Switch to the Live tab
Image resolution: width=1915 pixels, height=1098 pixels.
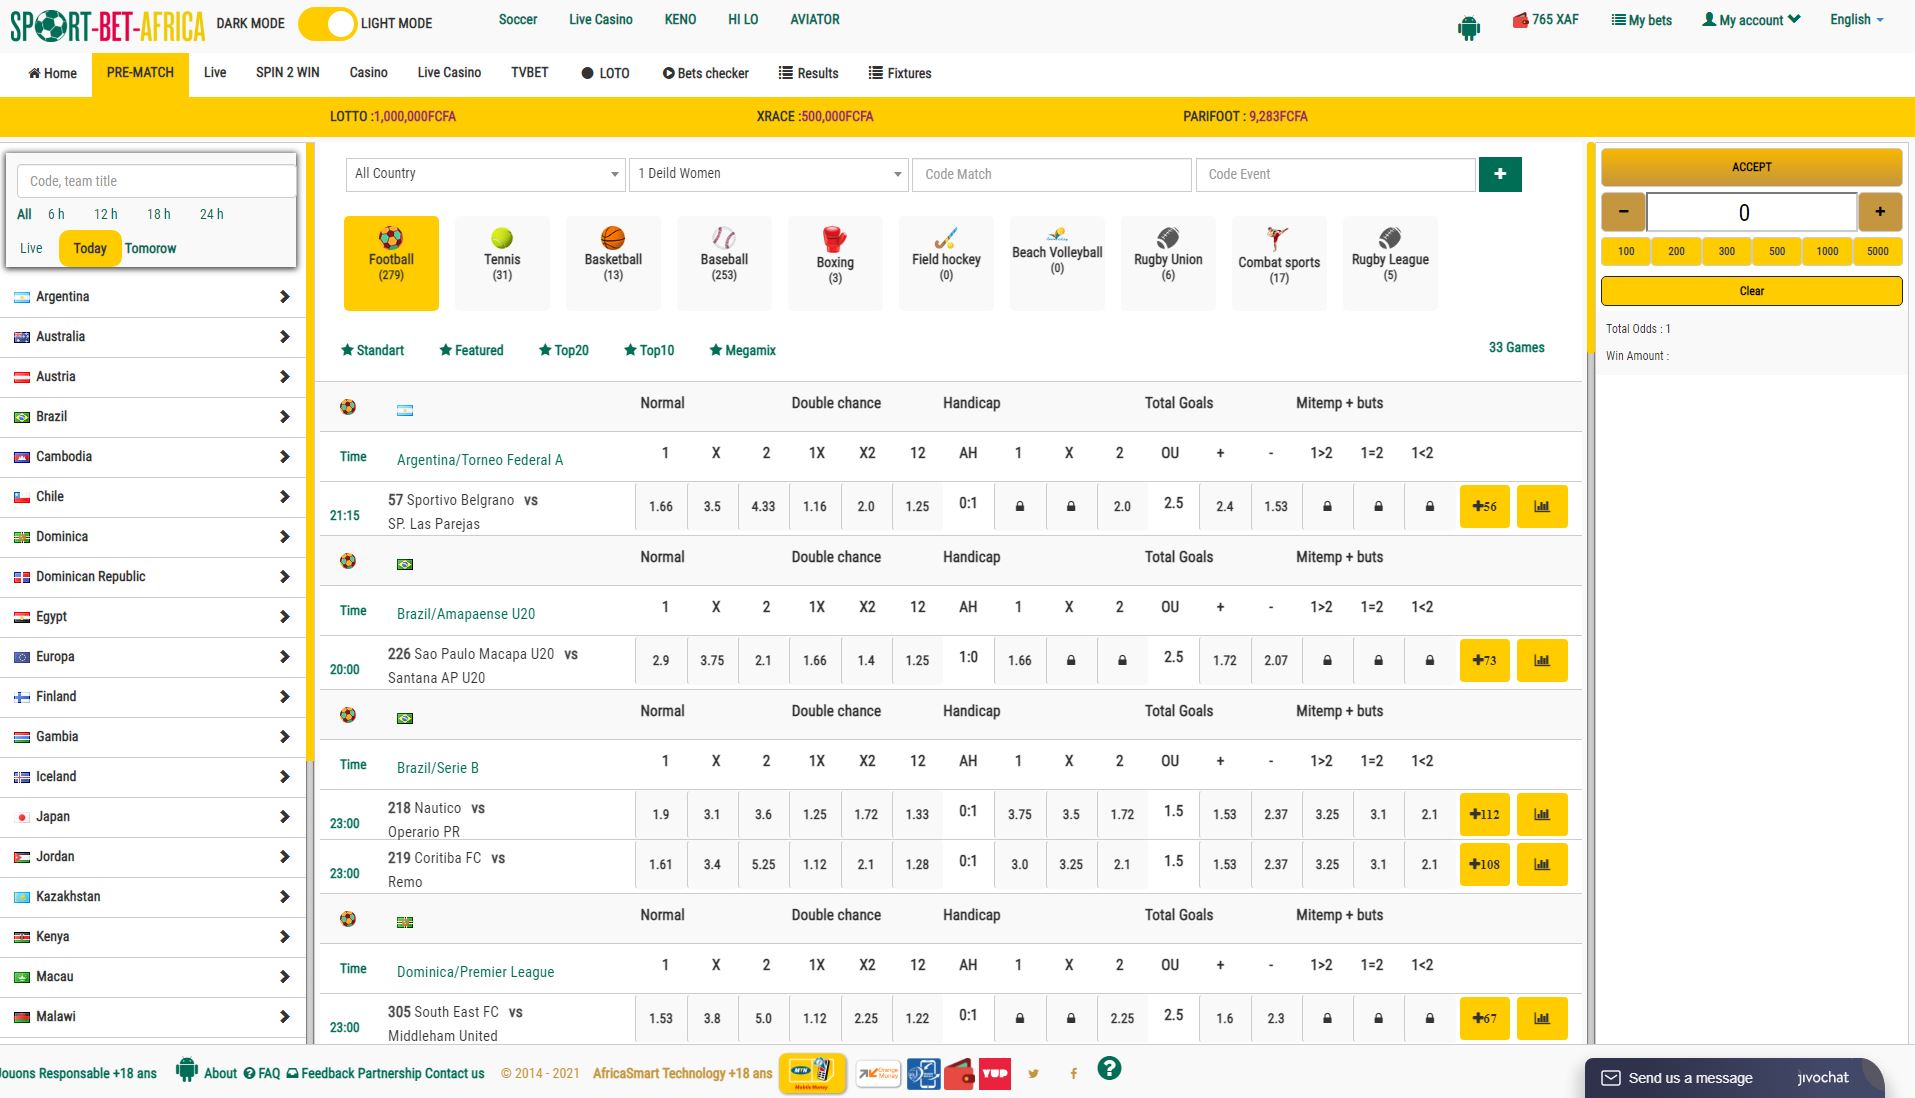coord(215,73)
